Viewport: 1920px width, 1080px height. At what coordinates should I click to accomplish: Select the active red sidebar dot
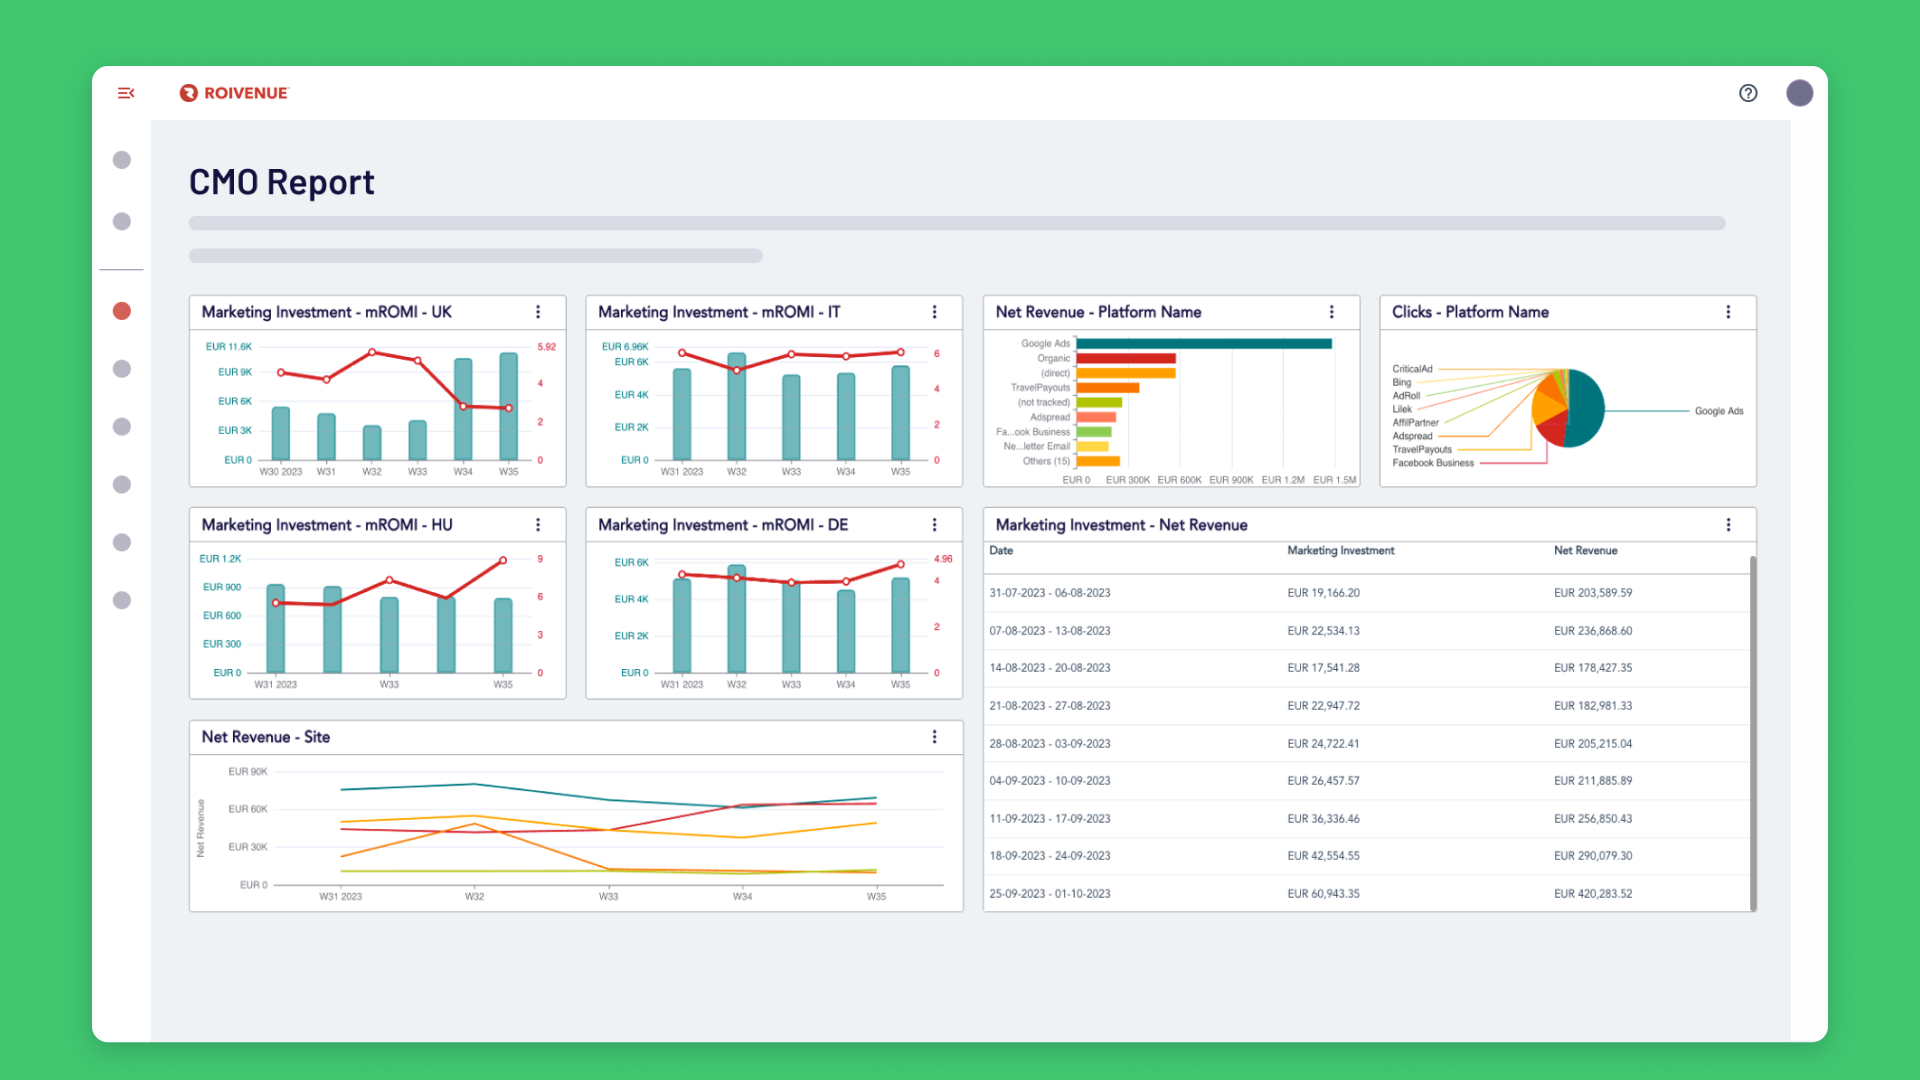pyautogui.click(x=122, y=311)
